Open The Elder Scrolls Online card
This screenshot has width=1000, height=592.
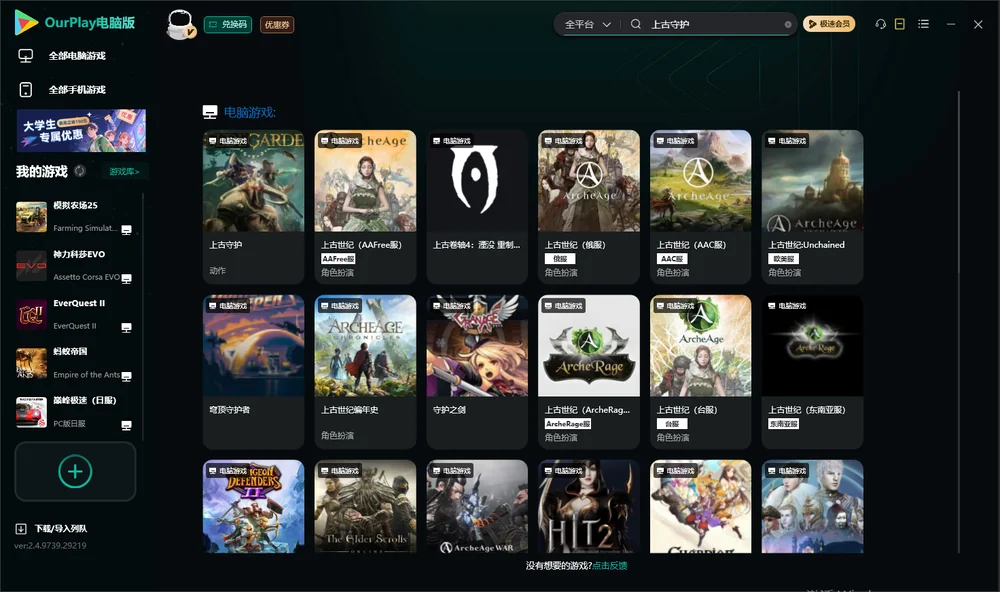click(x=365, y=507)
